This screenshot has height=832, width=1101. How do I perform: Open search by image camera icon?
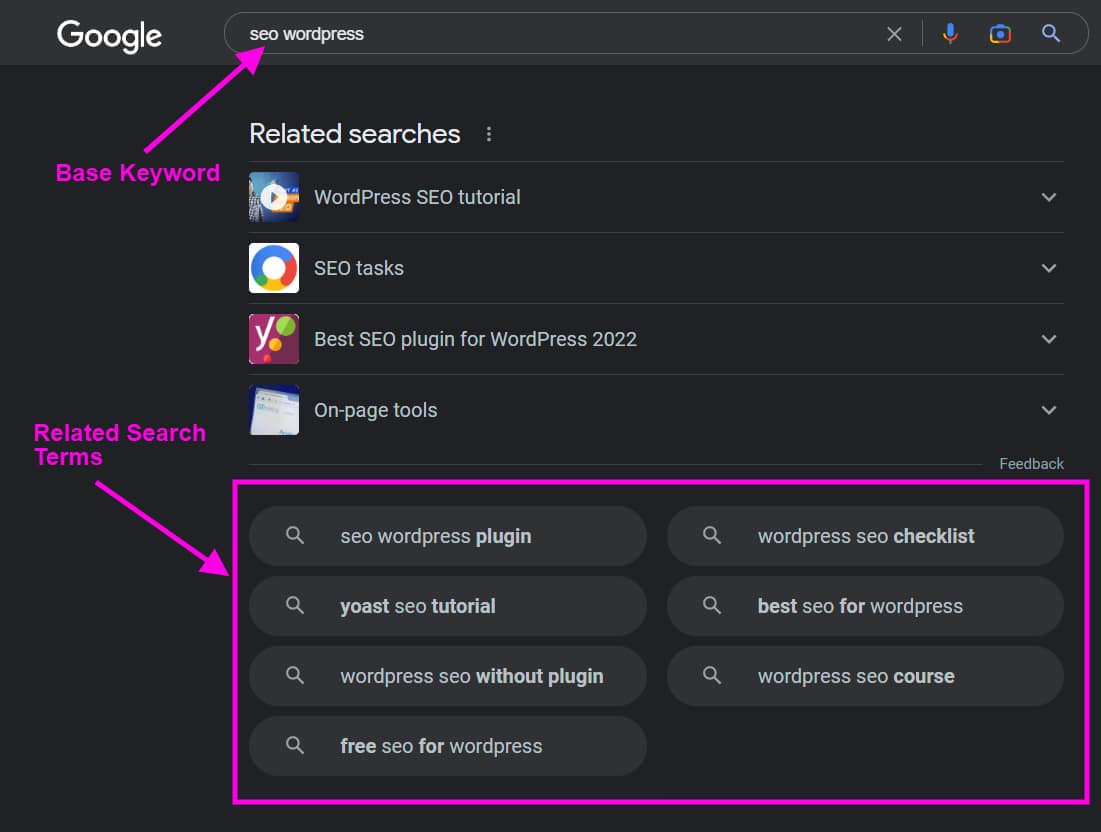point(1000,34)
